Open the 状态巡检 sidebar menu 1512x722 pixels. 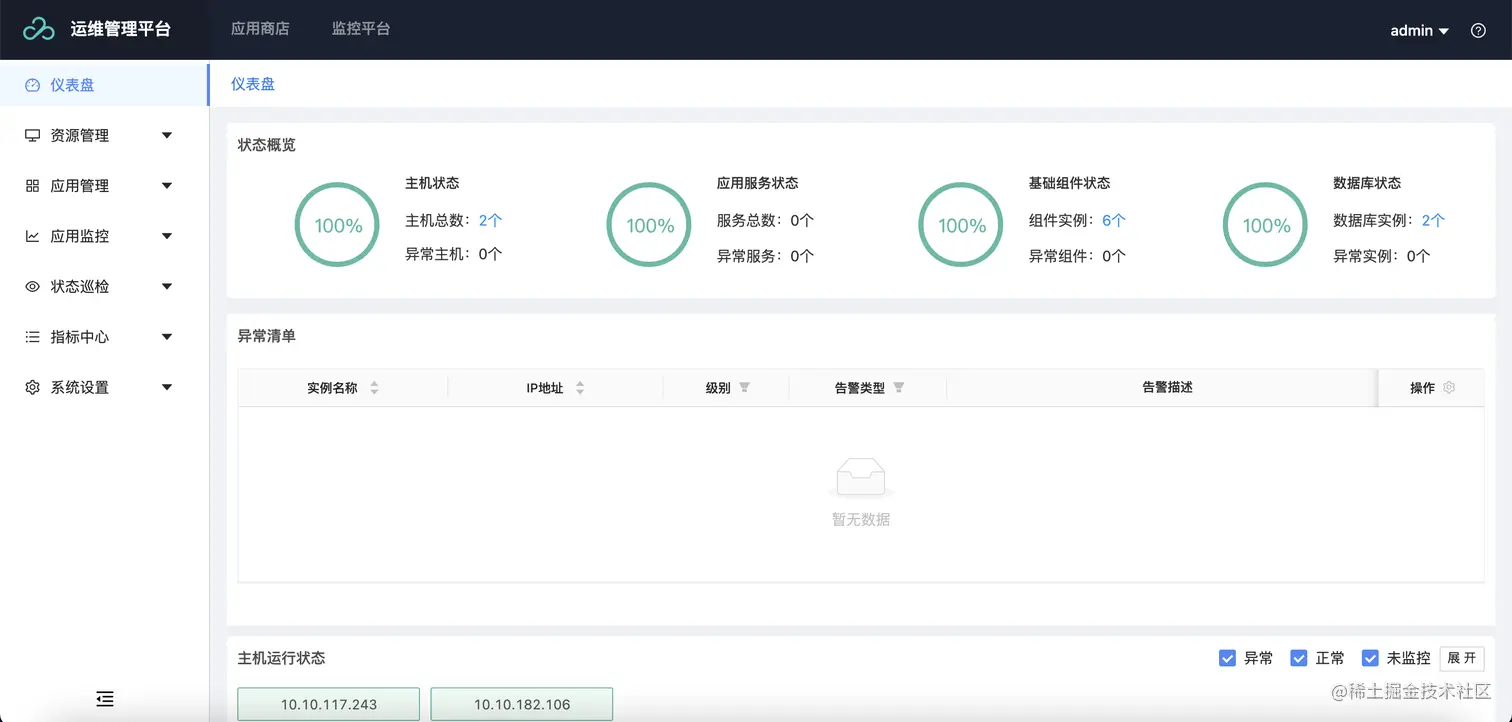104,286
